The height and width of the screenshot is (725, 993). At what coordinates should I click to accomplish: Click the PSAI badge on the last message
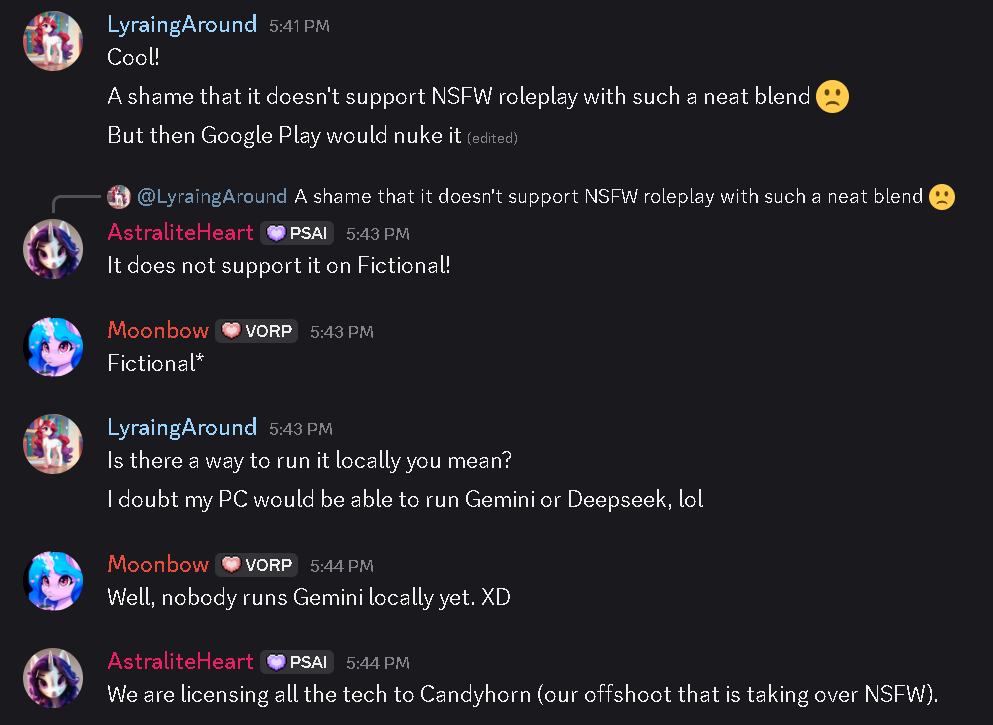[297, 662]
